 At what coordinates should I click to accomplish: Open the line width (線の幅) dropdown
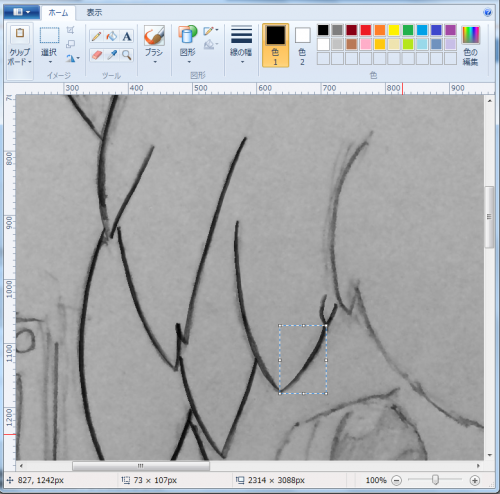point(241,45)
